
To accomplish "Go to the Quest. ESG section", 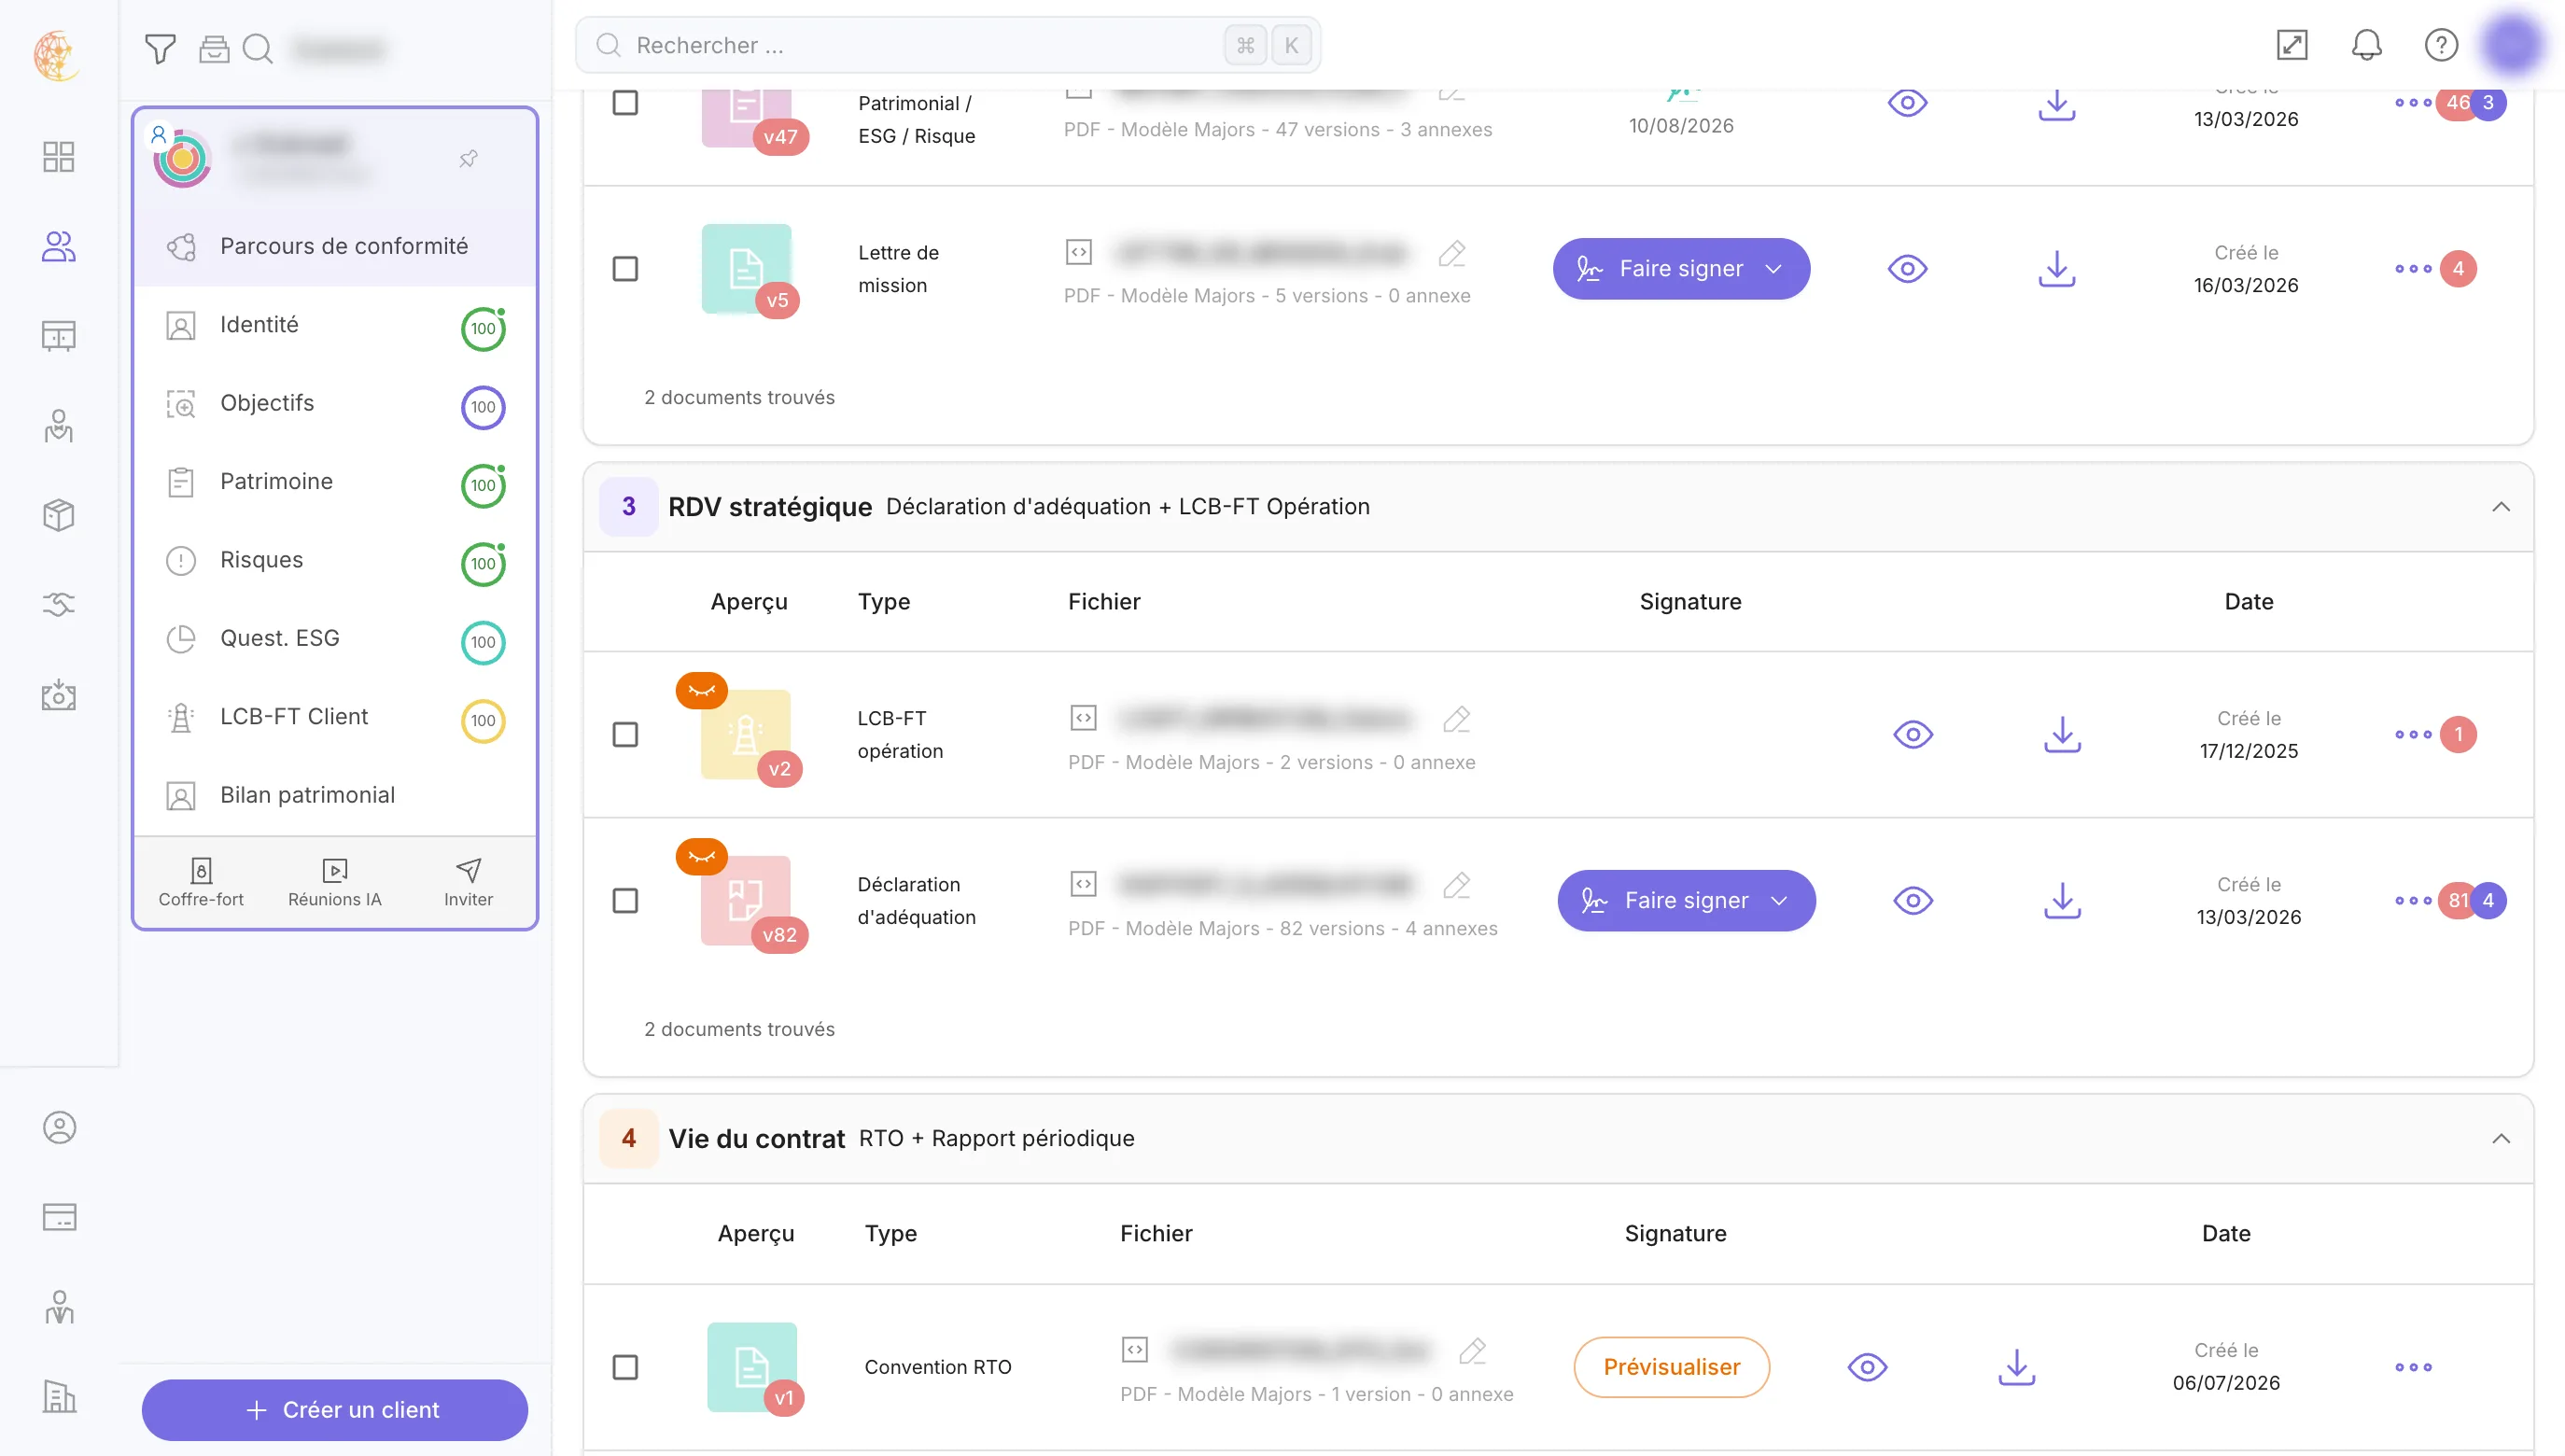I will point(335,638).
